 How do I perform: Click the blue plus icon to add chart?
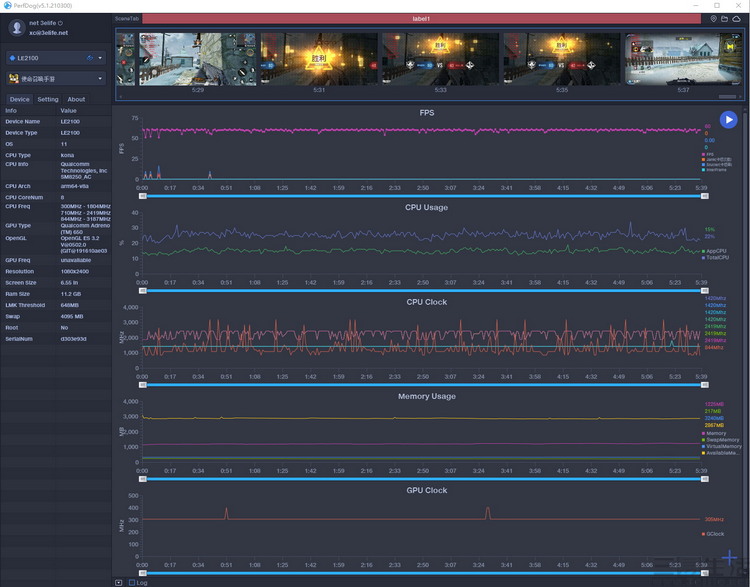pos(729,557)
